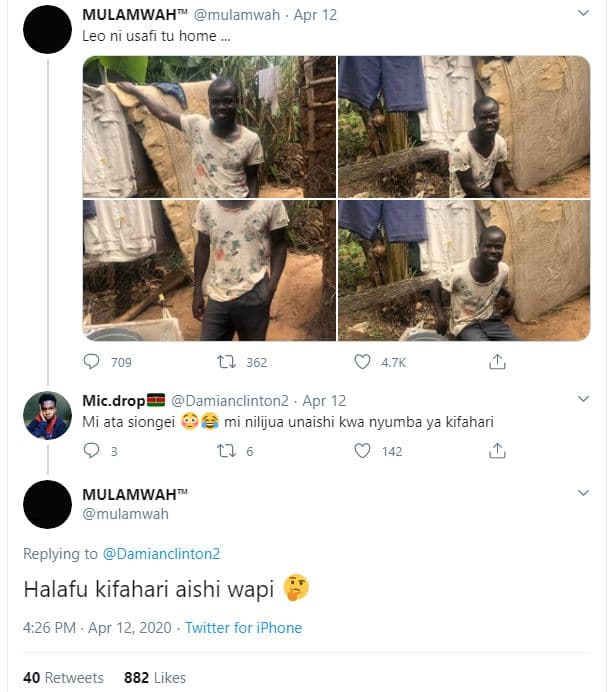Viewport: 613px width, 692px height.
Task: Share the main photo tweet
Action: [x=497, y=362]
